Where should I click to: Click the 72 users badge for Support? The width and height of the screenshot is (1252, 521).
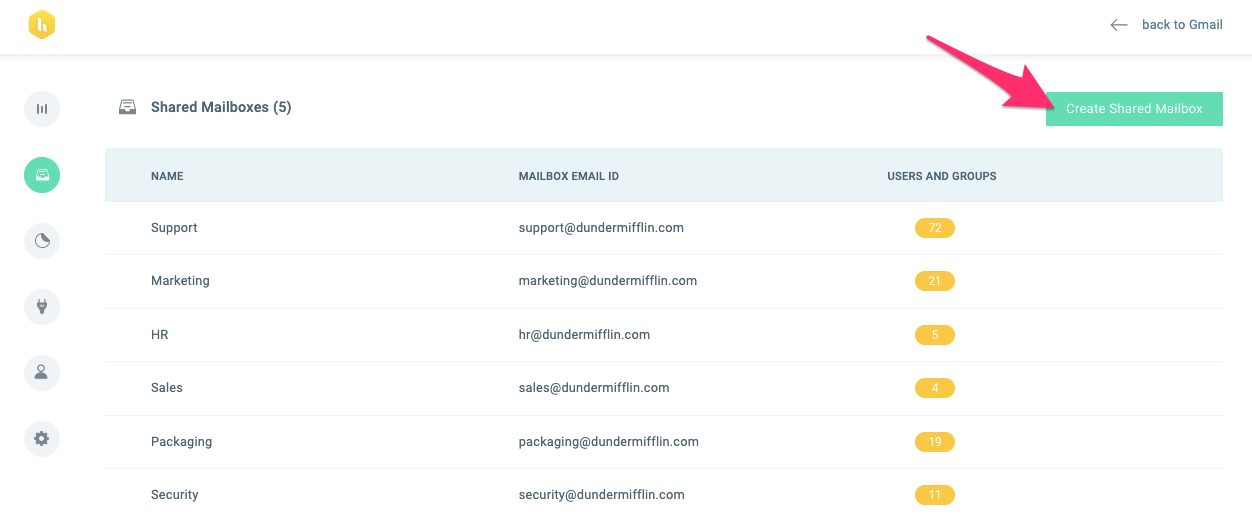935,228
